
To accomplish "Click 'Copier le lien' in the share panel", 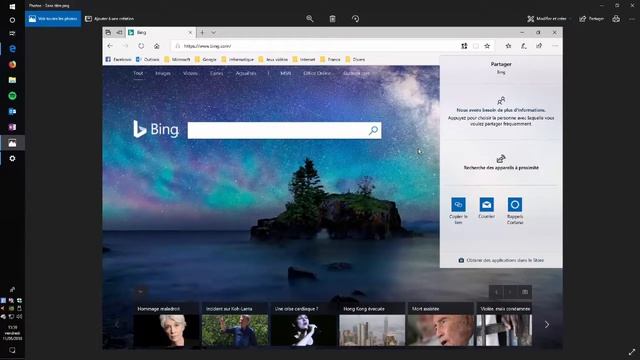I will coord(458,211).
